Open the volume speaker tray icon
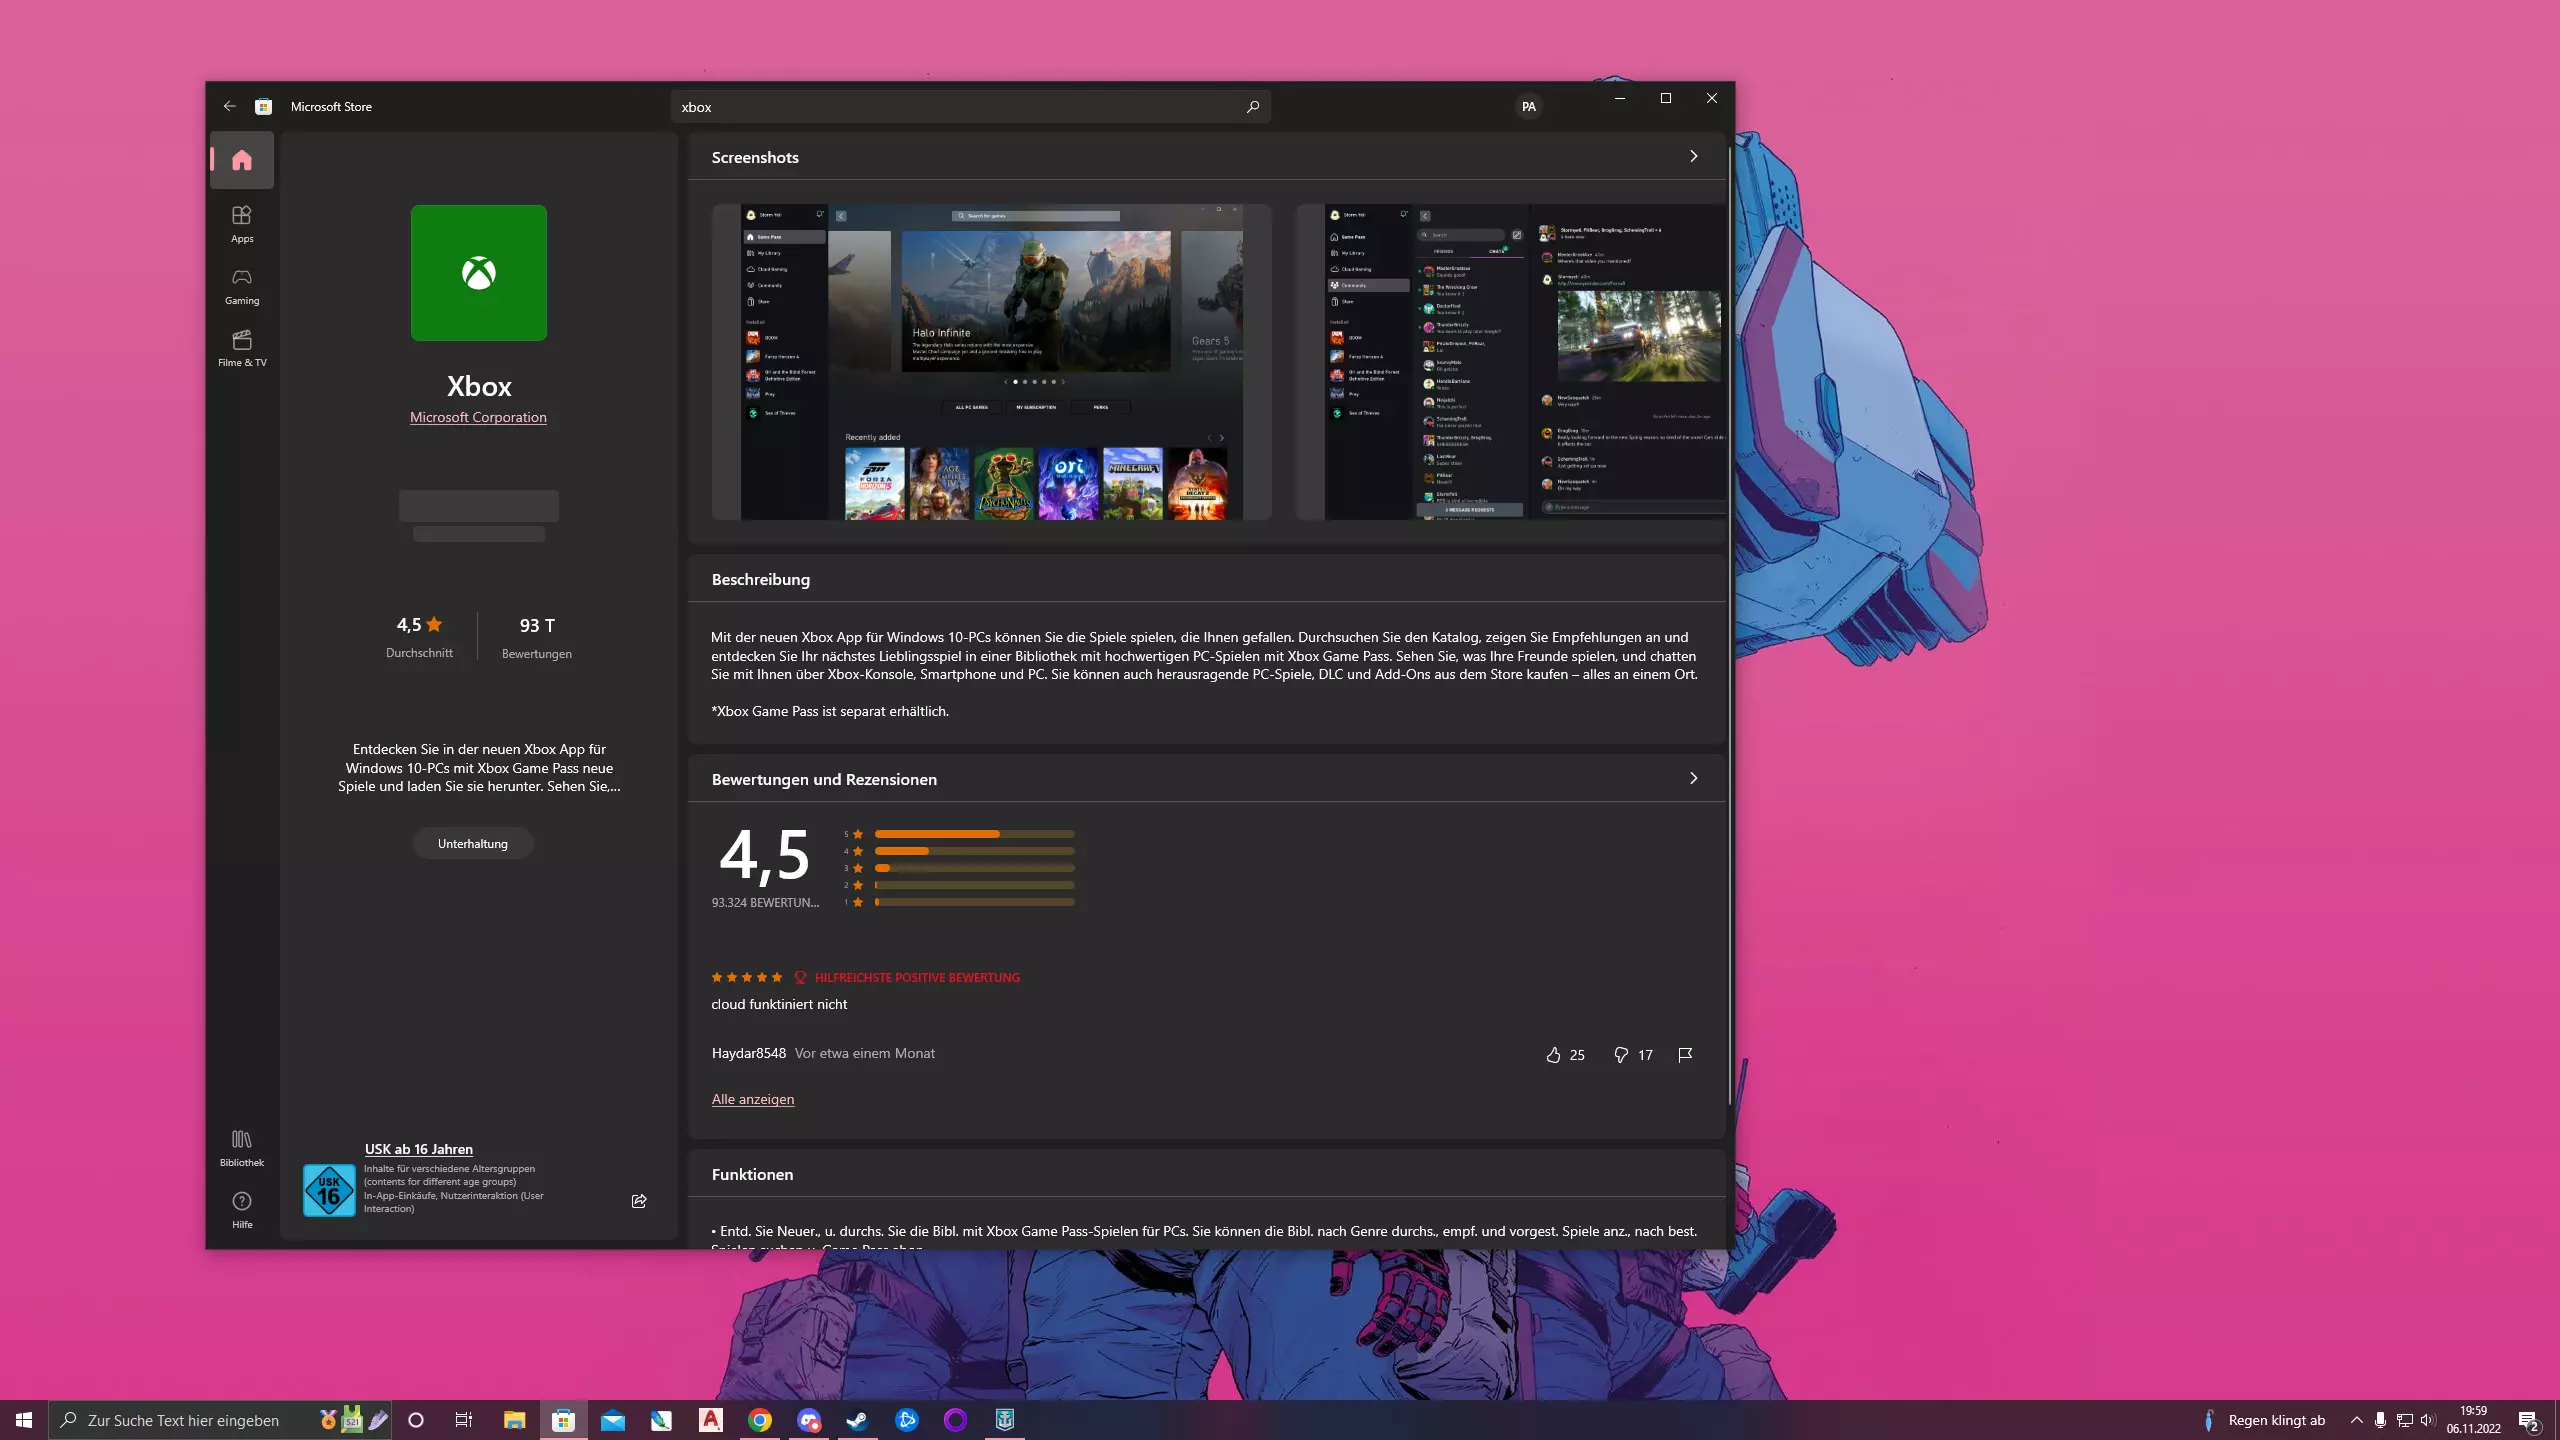This screenshot has width=2560, height=1440. [x=2428, y=1420]
